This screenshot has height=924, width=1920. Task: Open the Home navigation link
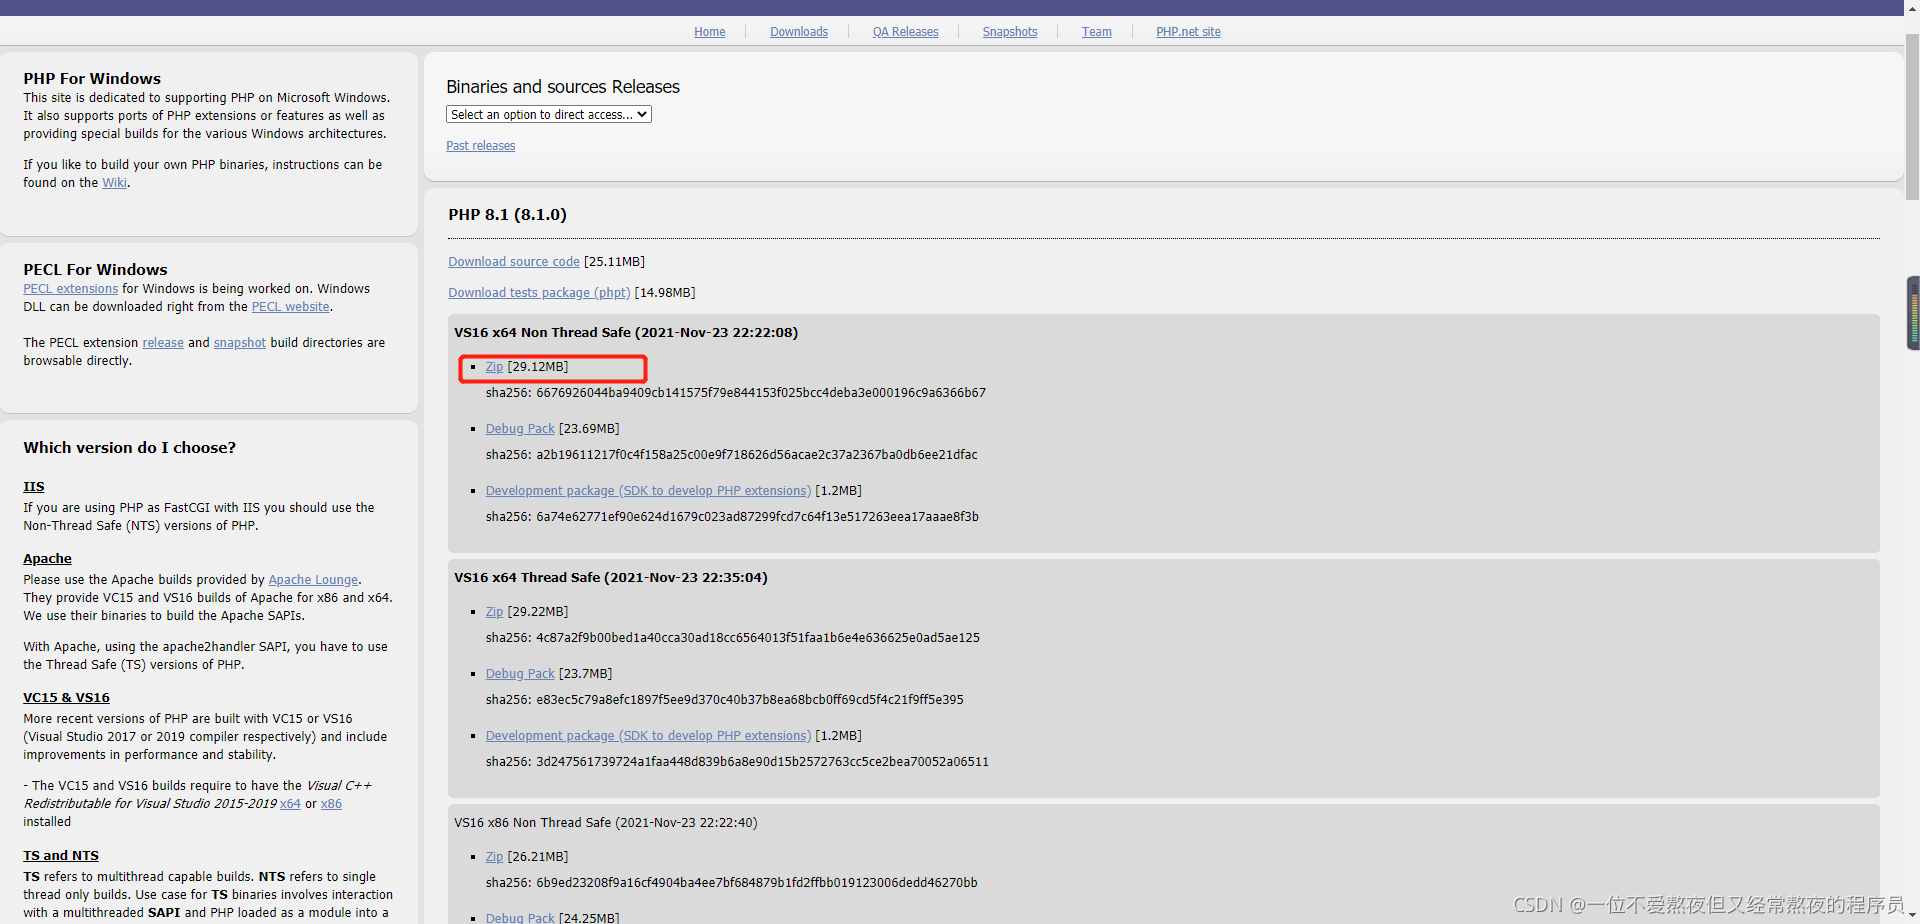point(709,32)
